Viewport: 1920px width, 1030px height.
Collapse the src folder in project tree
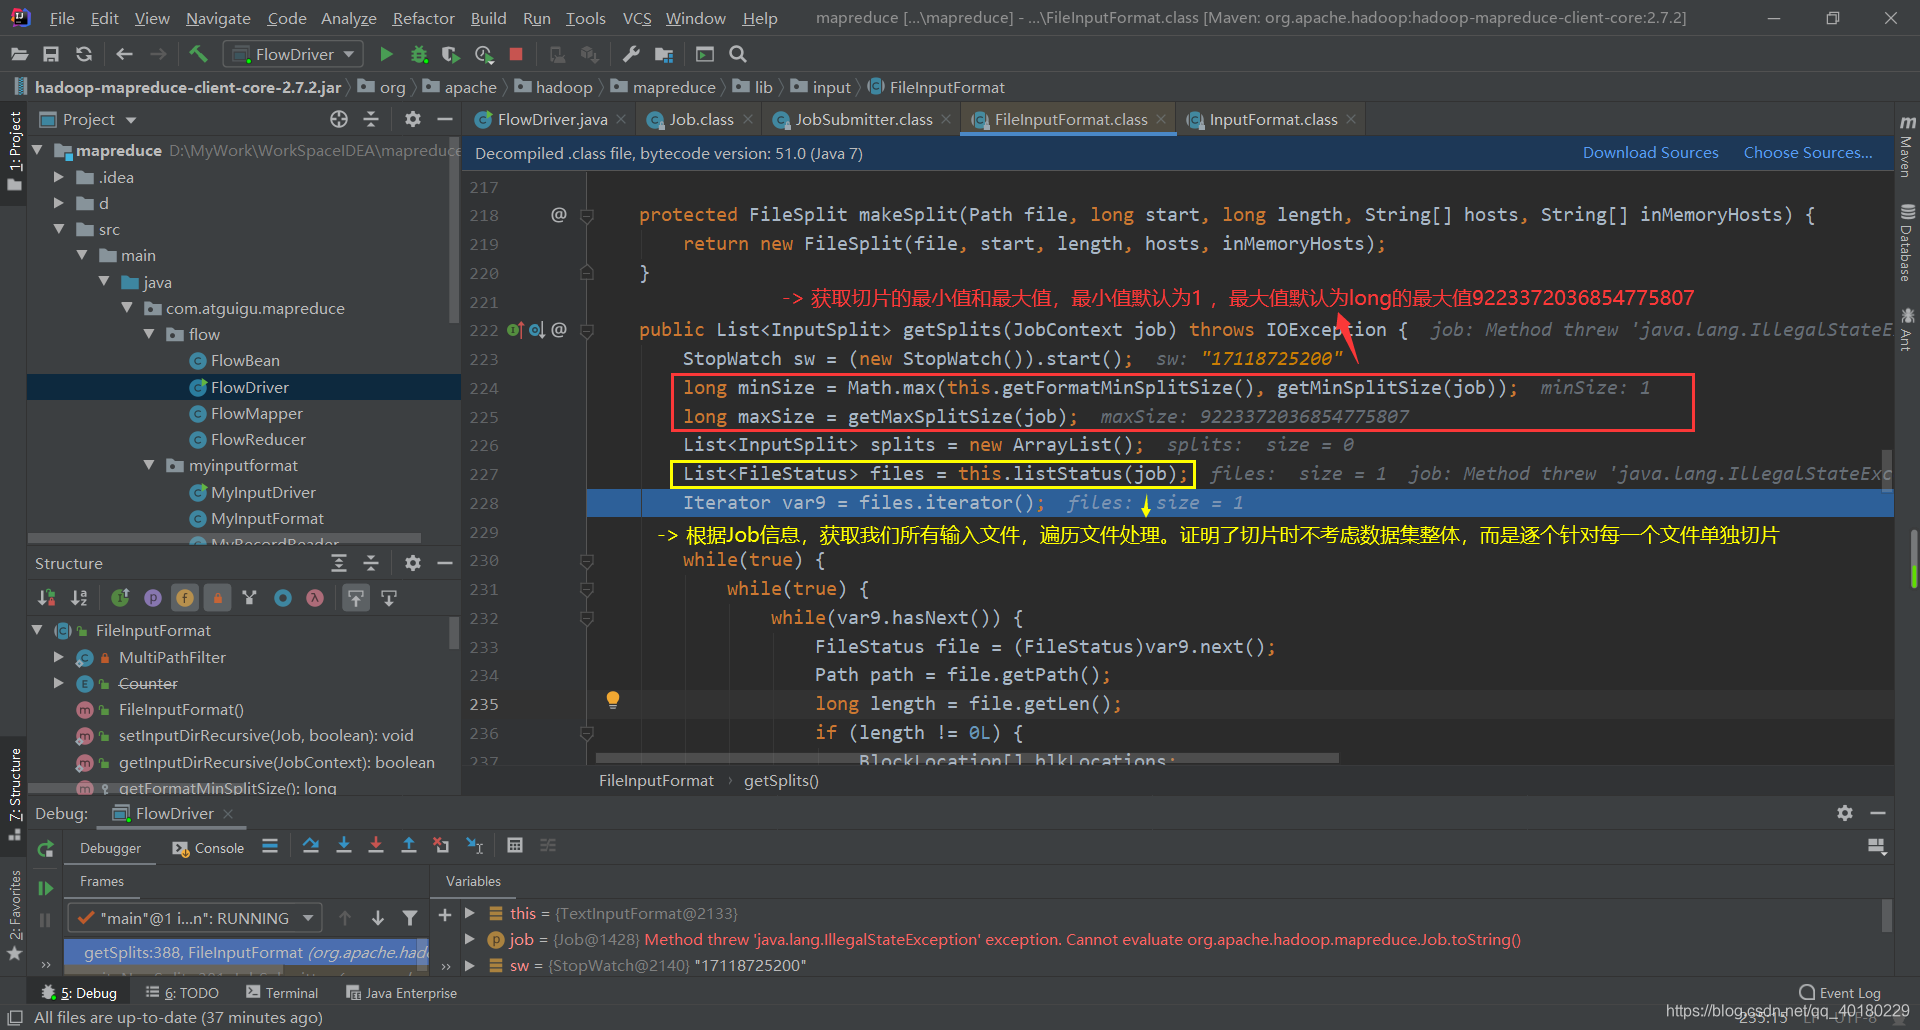click(59, 229)
